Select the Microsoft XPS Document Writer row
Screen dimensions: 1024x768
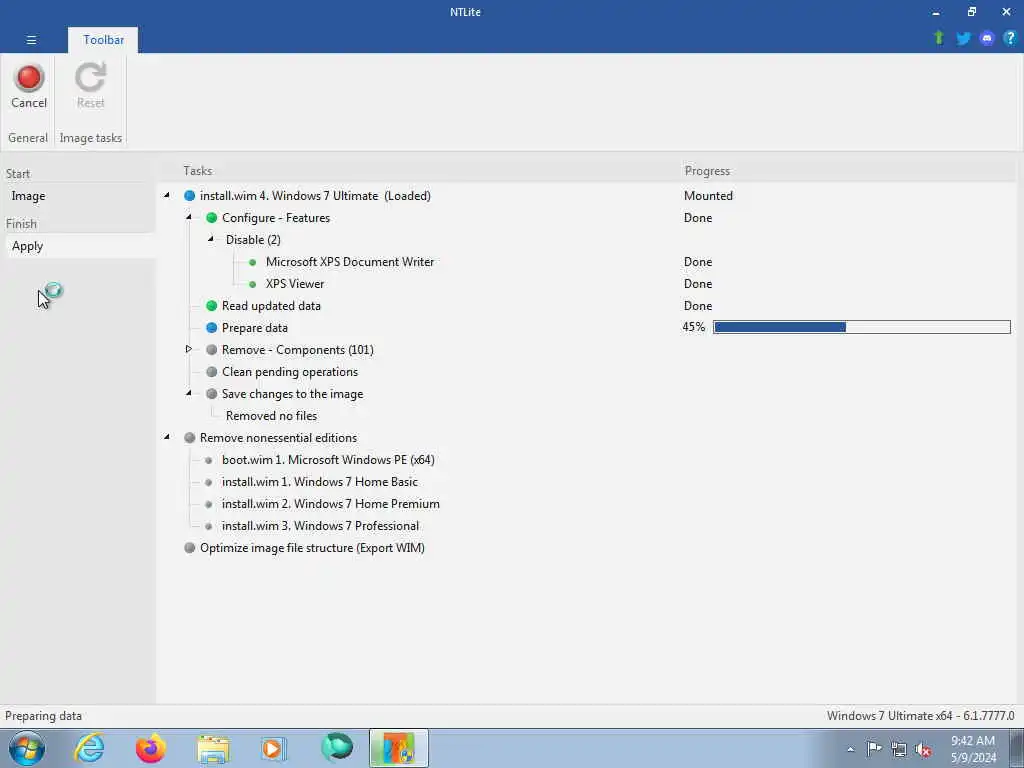[x=349, y=262]
